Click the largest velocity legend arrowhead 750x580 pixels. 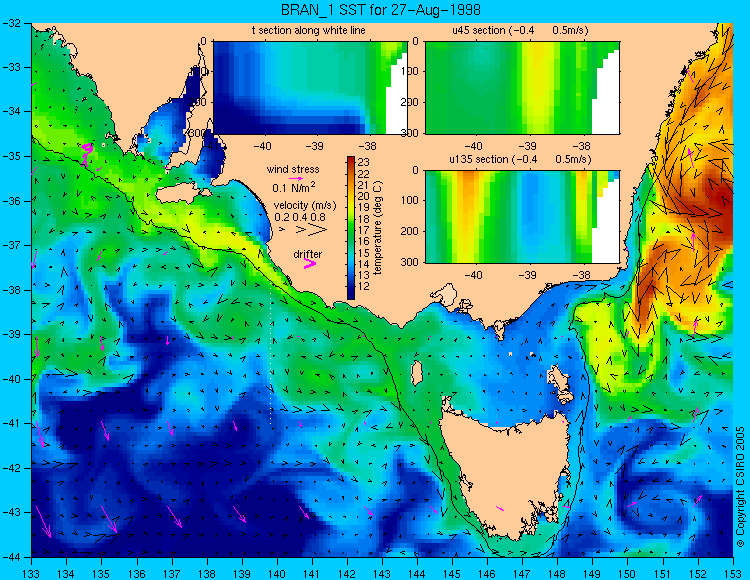pyautogui.click(x=318, y=230)
